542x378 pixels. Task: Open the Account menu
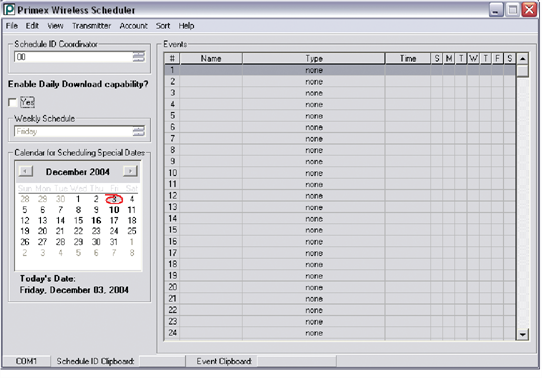click(133, 26)
